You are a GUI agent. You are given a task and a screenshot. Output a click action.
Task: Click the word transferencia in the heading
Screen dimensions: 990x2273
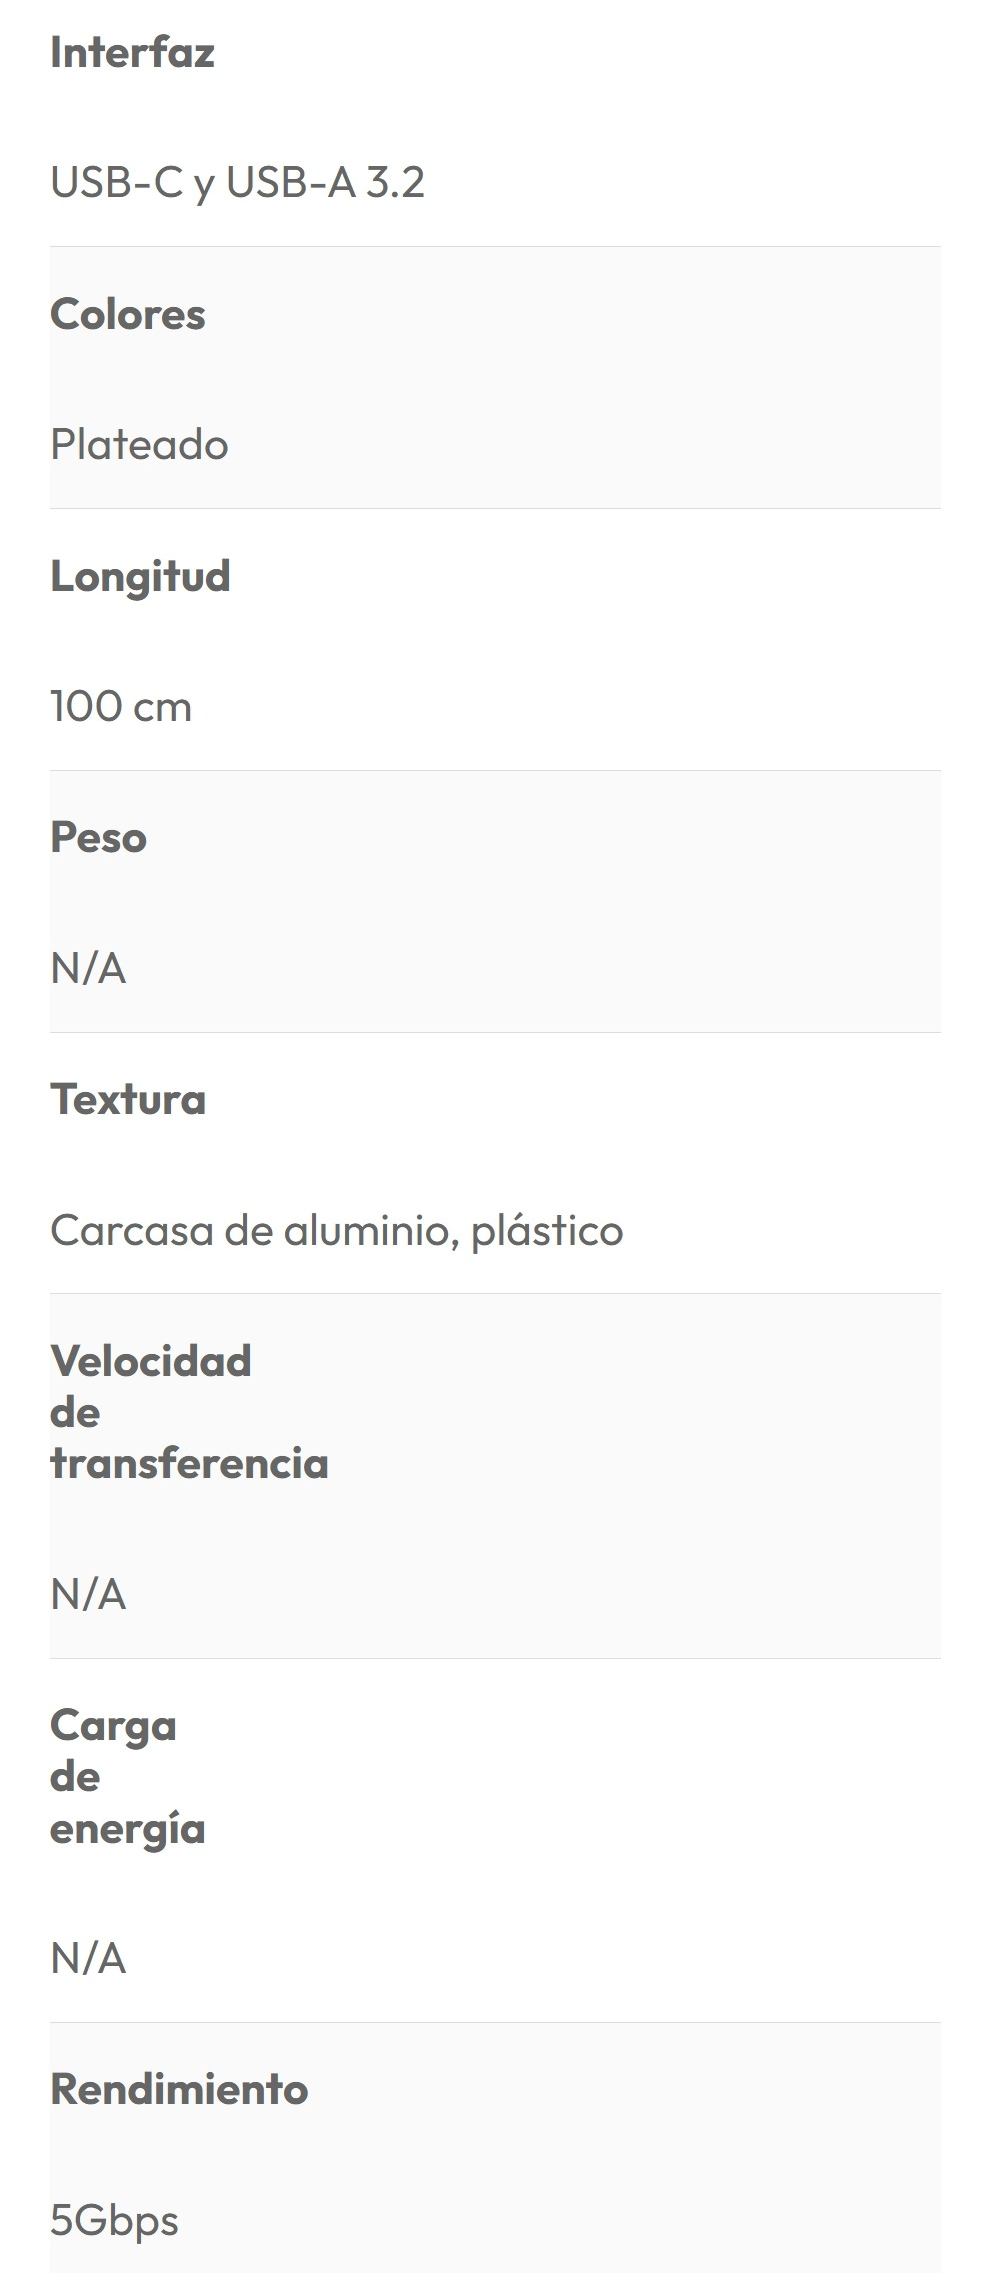[x=189, y=1464]
